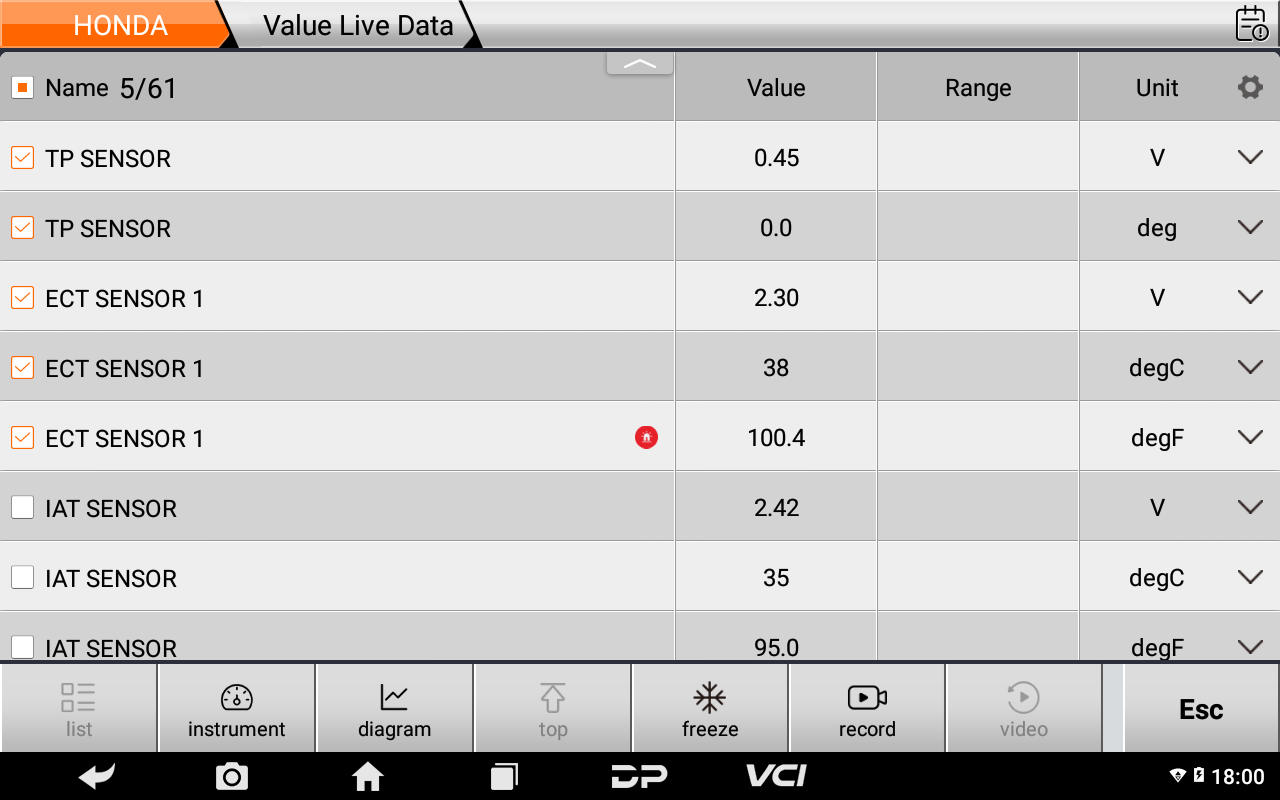Image resolution: width=1280 pixels, height=800 pixels.
Task: Freeze the live data stream
Action: (710, 708)
